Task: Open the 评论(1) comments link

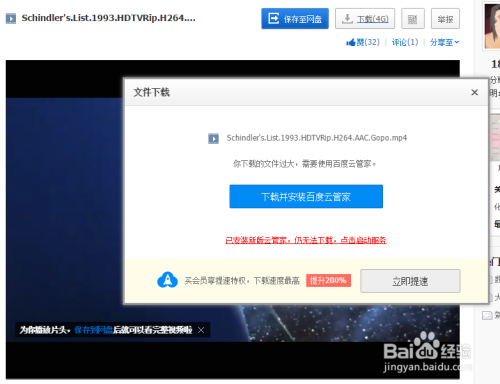Action: click(x=405, y=42)
